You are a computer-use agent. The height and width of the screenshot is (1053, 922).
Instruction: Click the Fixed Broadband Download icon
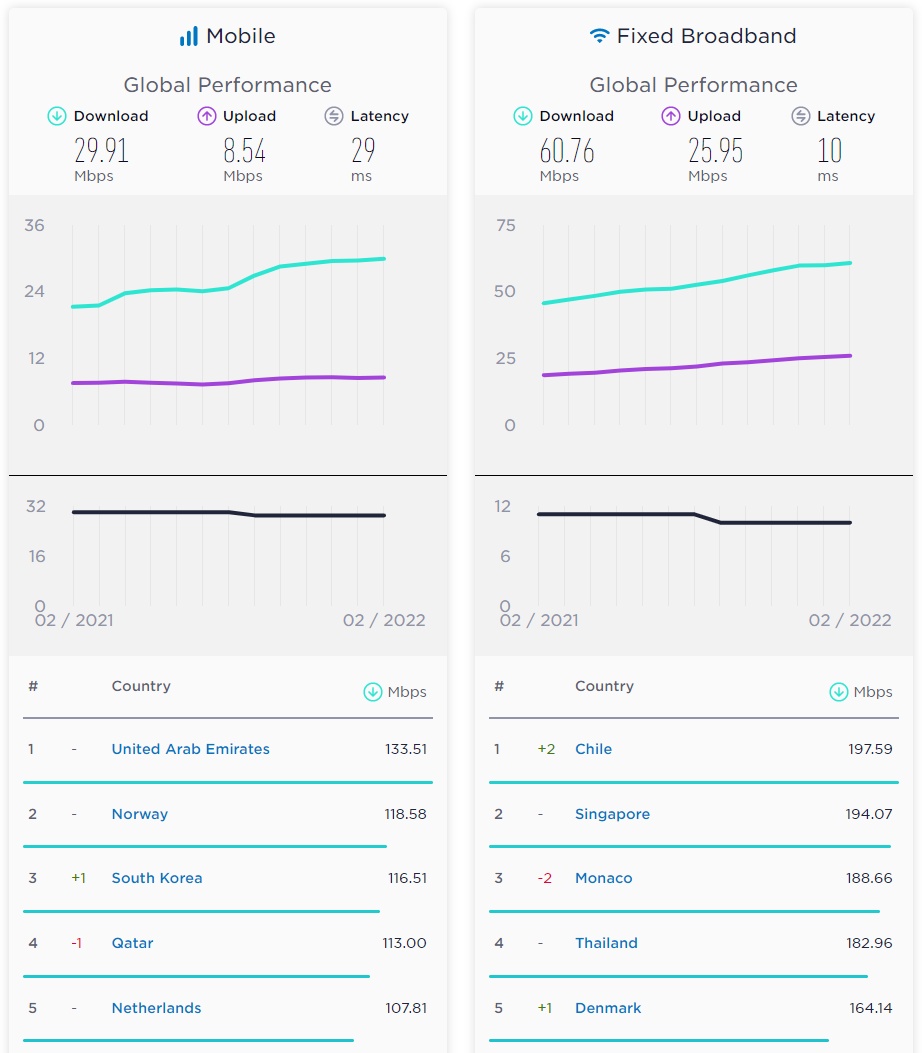tap(523, 116)
